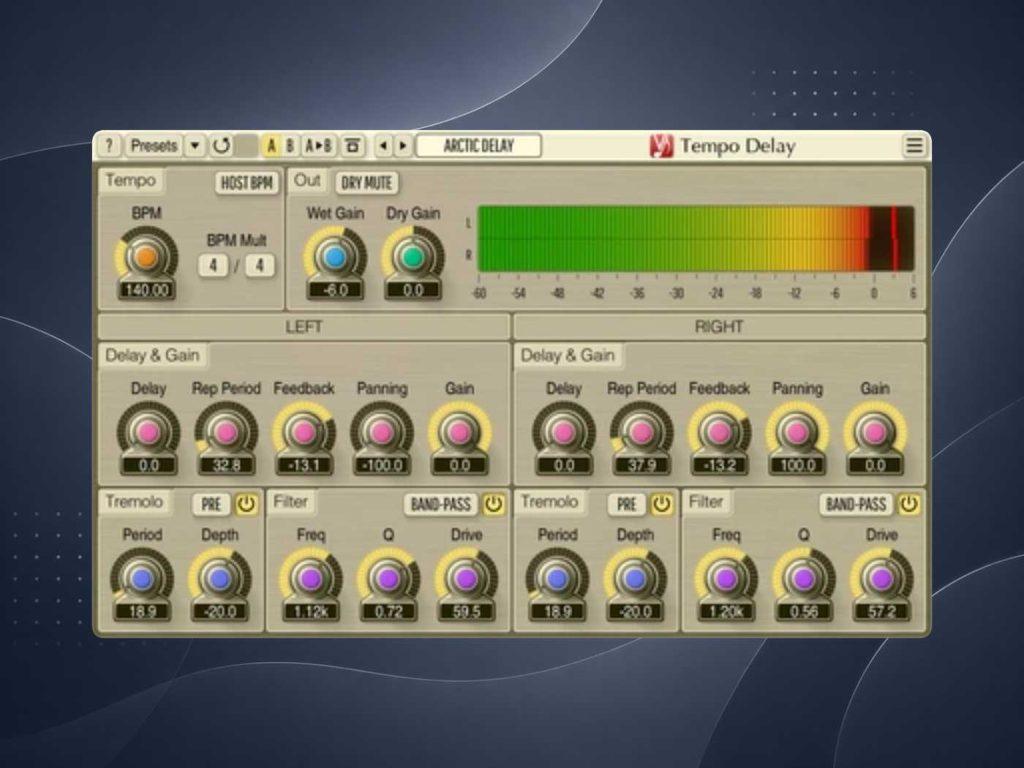Click the Wet Gain value -6.0
This screenshot has width=1024, height=768.
335,290
